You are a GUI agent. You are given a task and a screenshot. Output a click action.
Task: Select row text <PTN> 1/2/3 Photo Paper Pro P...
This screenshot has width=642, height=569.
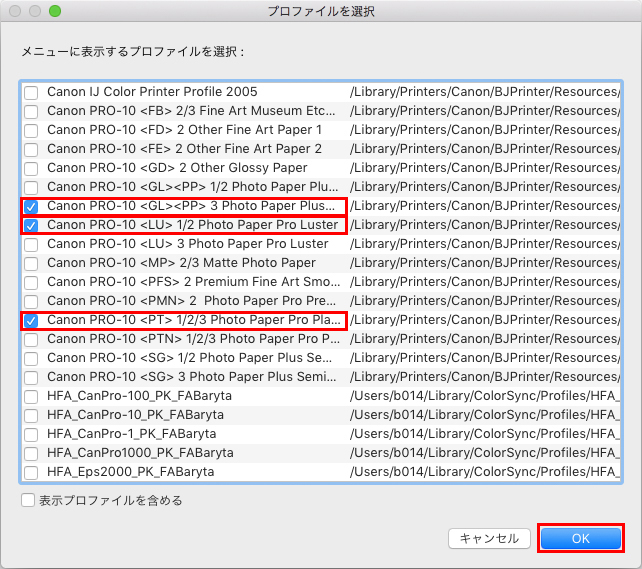pos(194,339)
